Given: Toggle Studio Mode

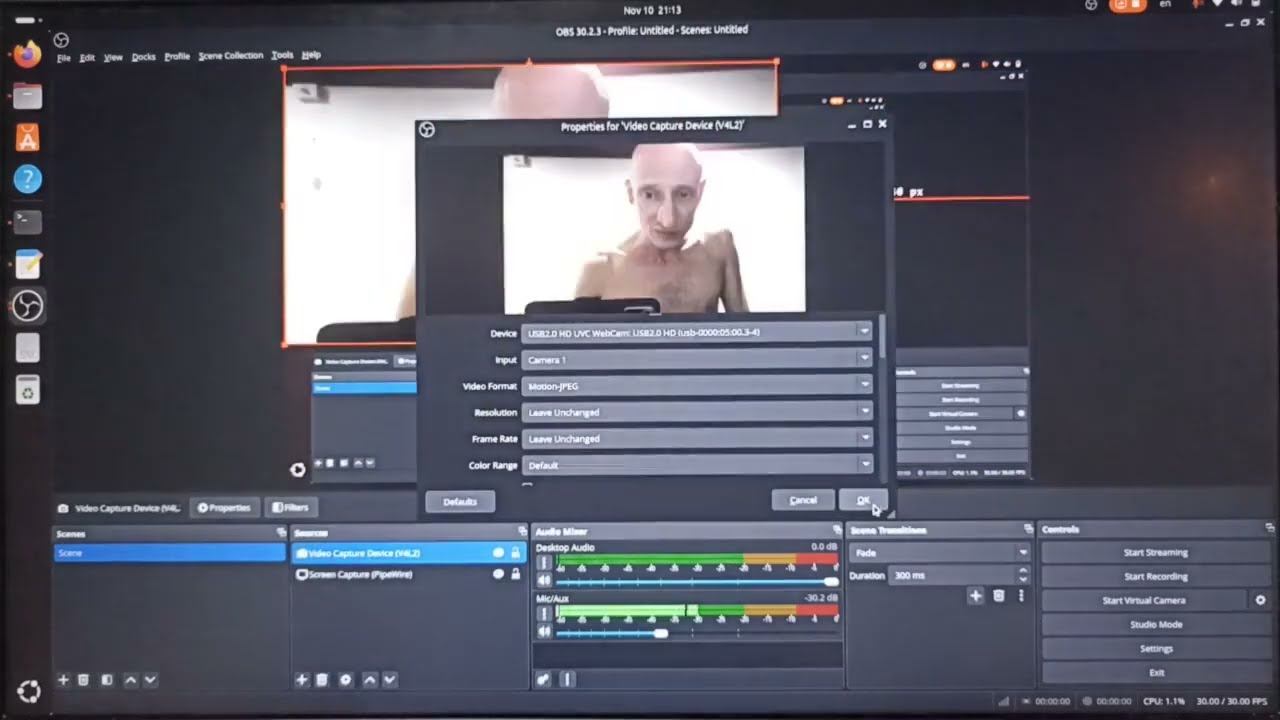Looking at the screenshot, I should click(x=1156, y=624).
